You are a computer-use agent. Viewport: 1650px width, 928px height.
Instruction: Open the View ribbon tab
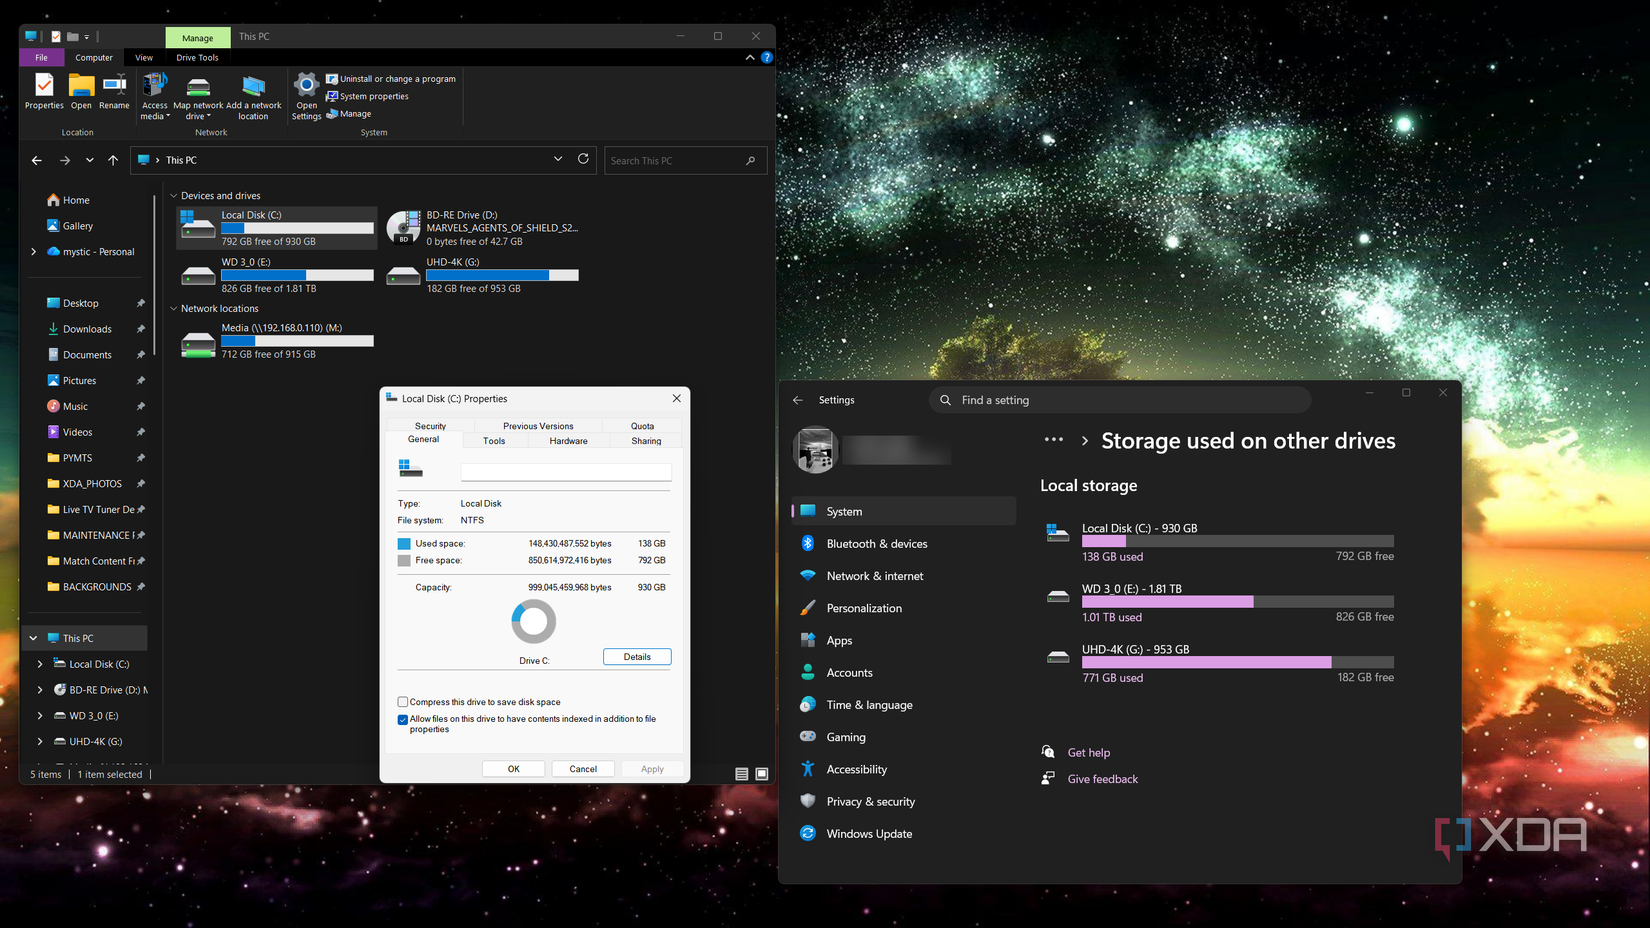[x=144, y=58]
